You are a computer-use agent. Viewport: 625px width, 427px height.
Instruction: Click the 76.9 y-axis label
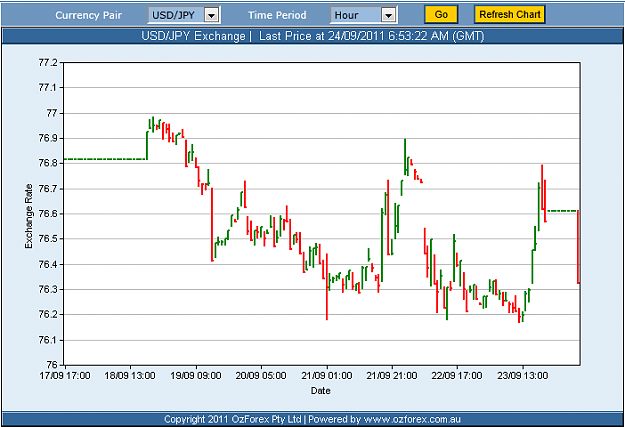[x=48, y=138]
